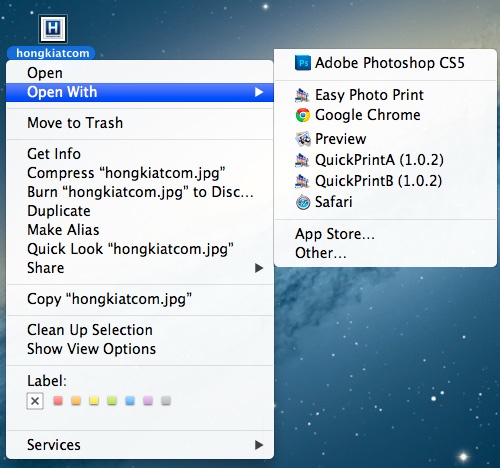Apply the blue label color
500x468 pixels.
coord(130,400)
